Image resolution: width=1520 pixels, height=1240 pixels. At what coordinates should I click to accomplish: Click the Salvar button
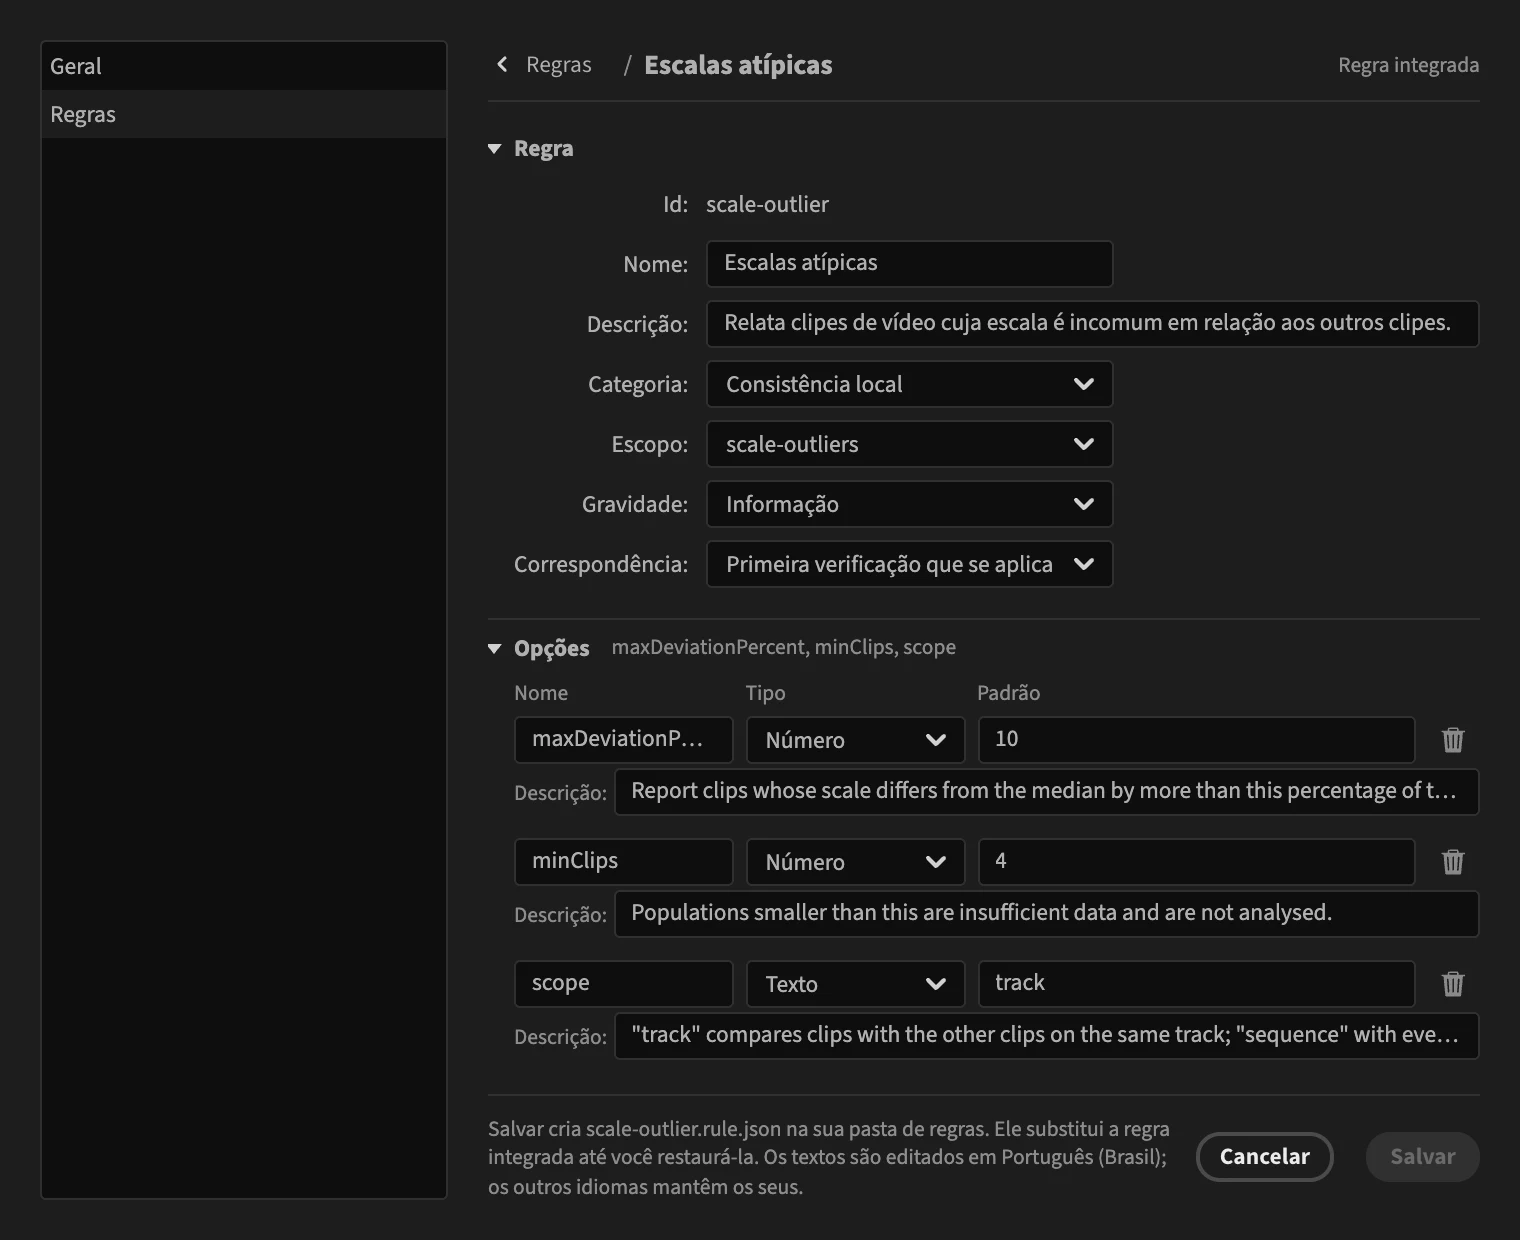coord(1422,1156)
